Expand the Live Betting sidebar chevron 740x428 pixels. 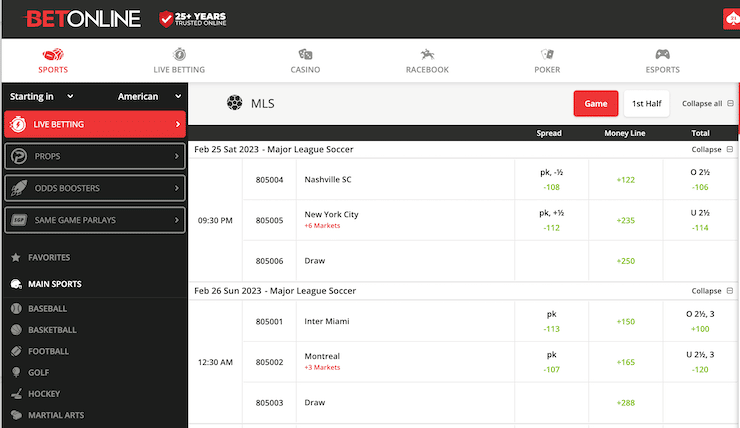click(177, 124)
